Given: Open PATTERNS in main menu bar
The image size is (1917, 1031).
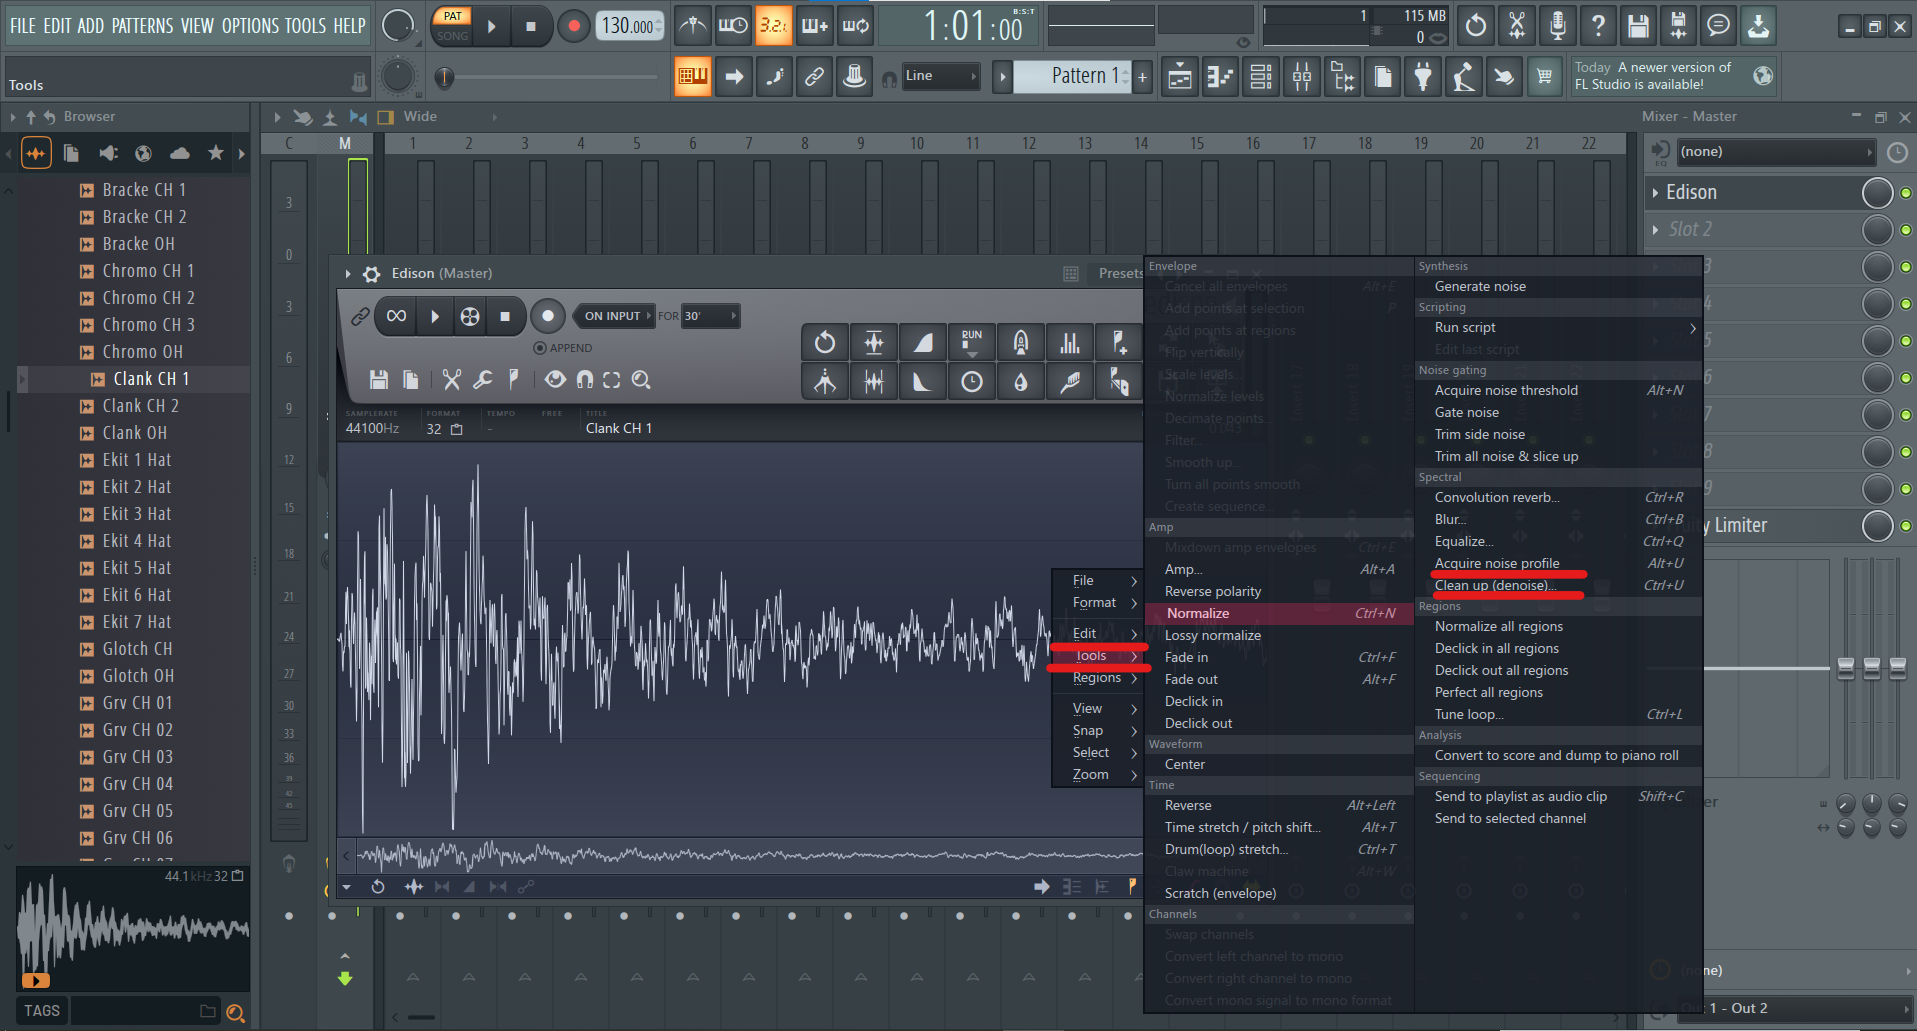Looking at the screenshot, I should pyautogui.click(x=142, y=26).
